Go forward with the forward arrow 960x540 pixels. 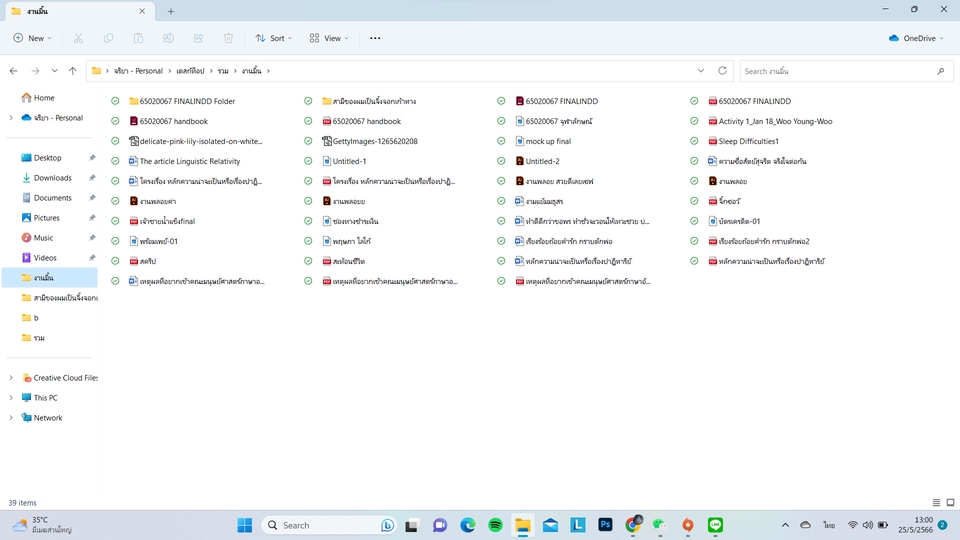tap(36, 71)
